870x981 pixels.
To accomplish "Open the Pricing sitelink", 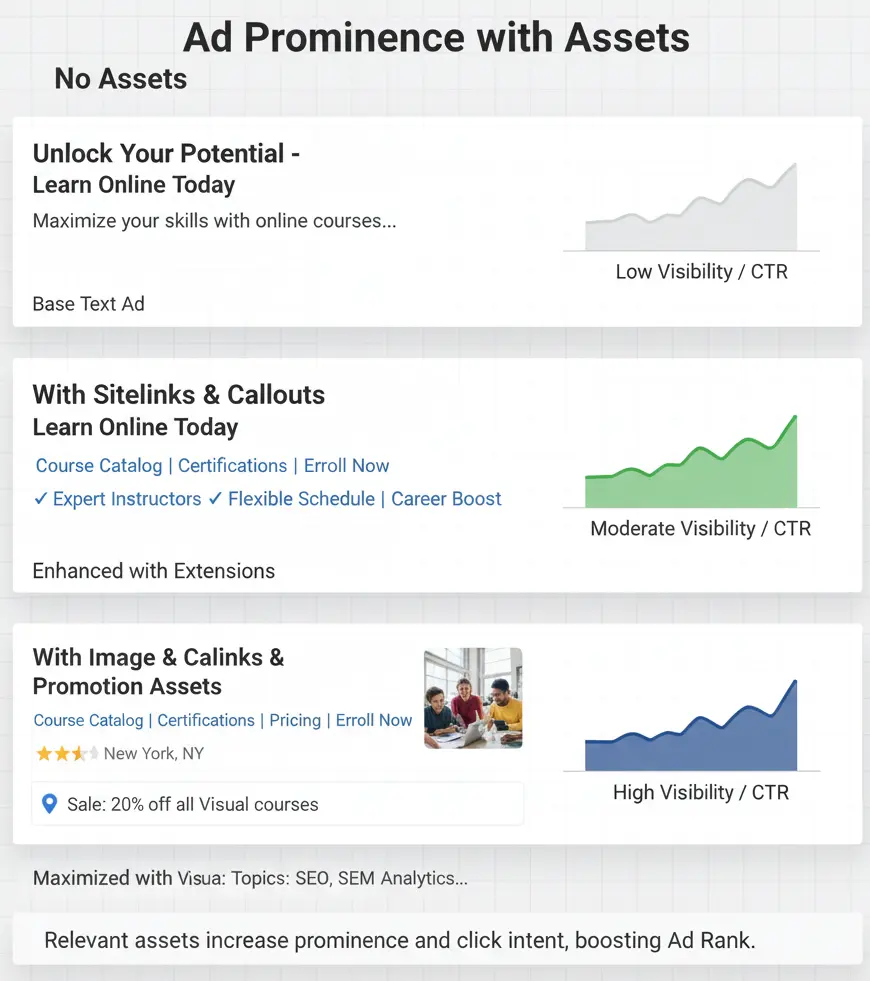I will coord(295,720).
